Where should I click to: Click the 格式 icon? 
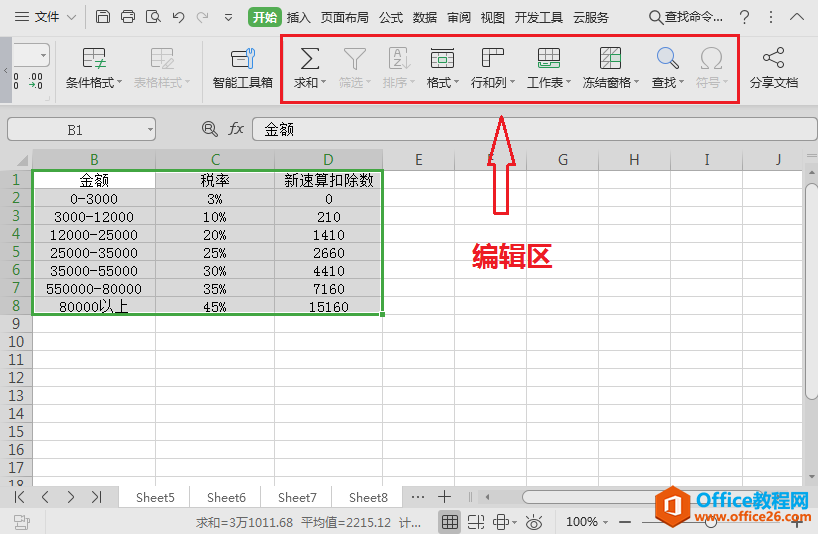(x=442, y=58)
